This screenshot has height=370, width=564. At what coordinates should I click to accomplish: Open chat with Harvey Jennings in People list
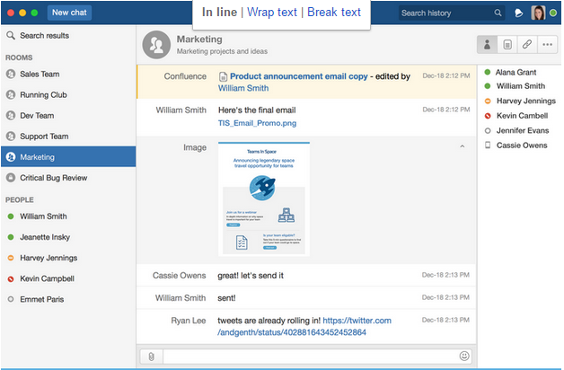tap(68, 258)
